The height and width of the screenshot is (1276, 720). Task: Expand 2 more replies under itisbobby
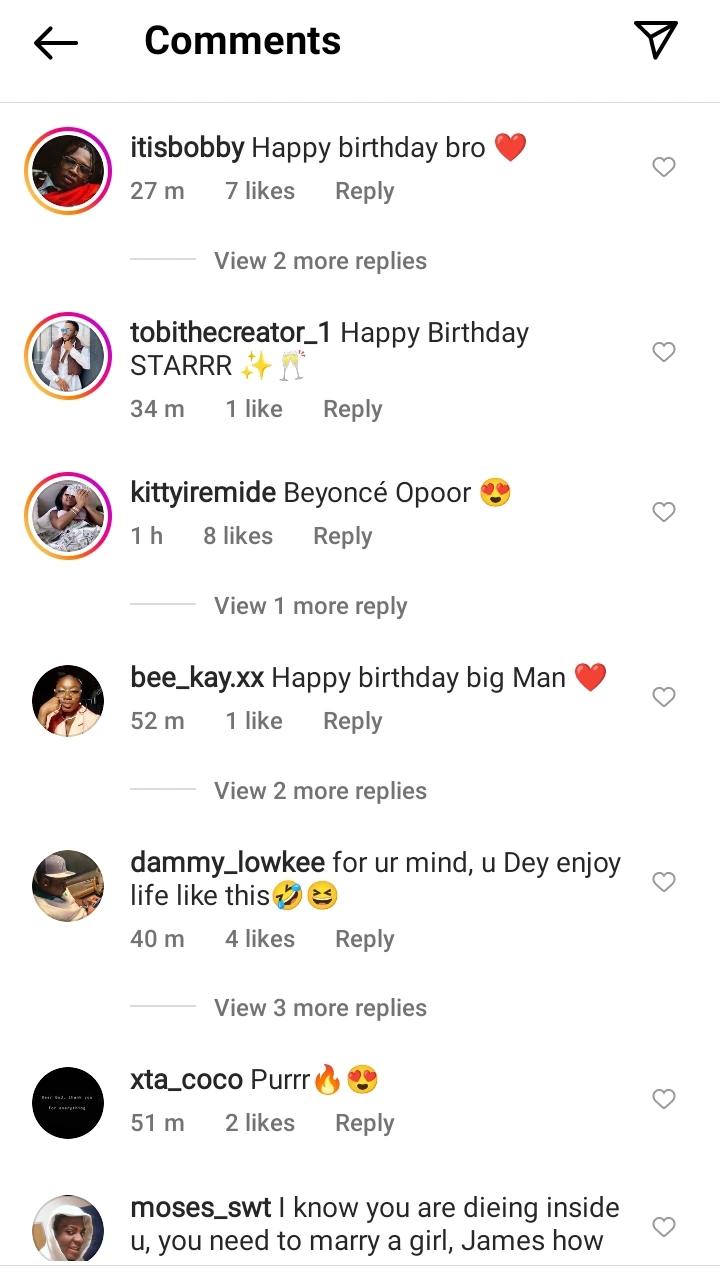pos(320,261)
